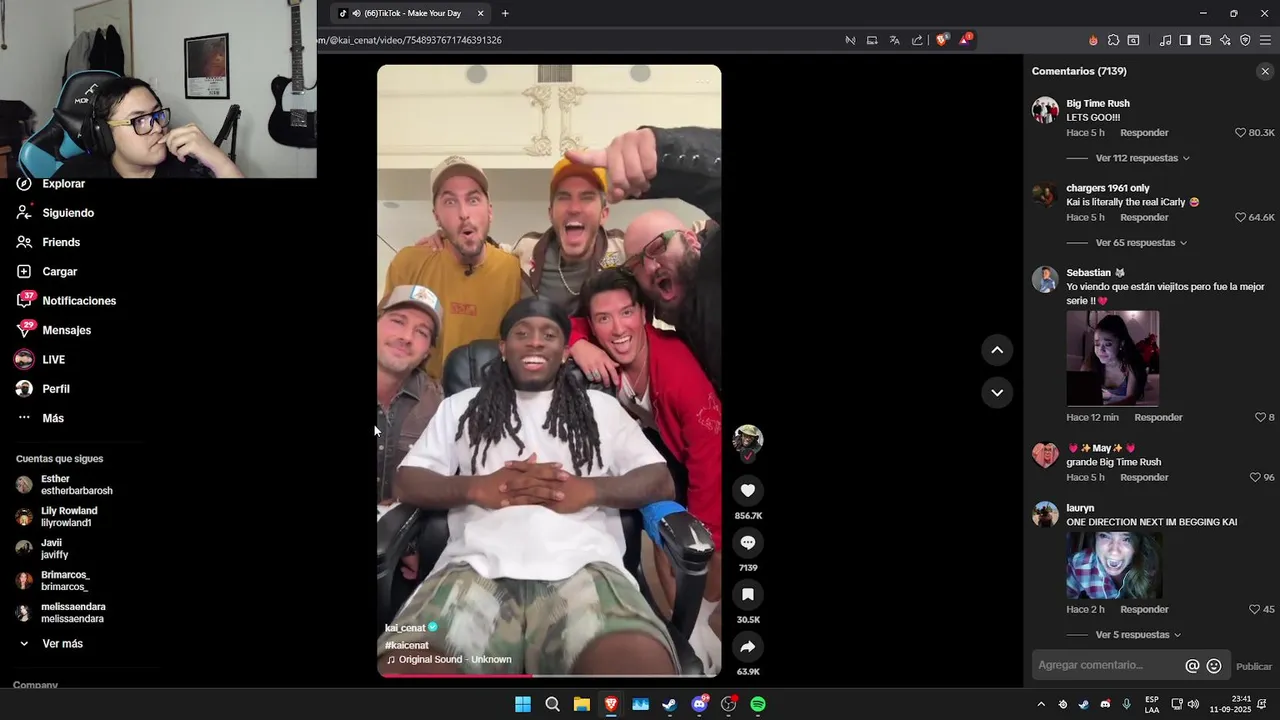The height and width of the screenshot is (720, 1280).
Task: Open lauryn's comment image thumbnail
Action: pos(1114,565)
